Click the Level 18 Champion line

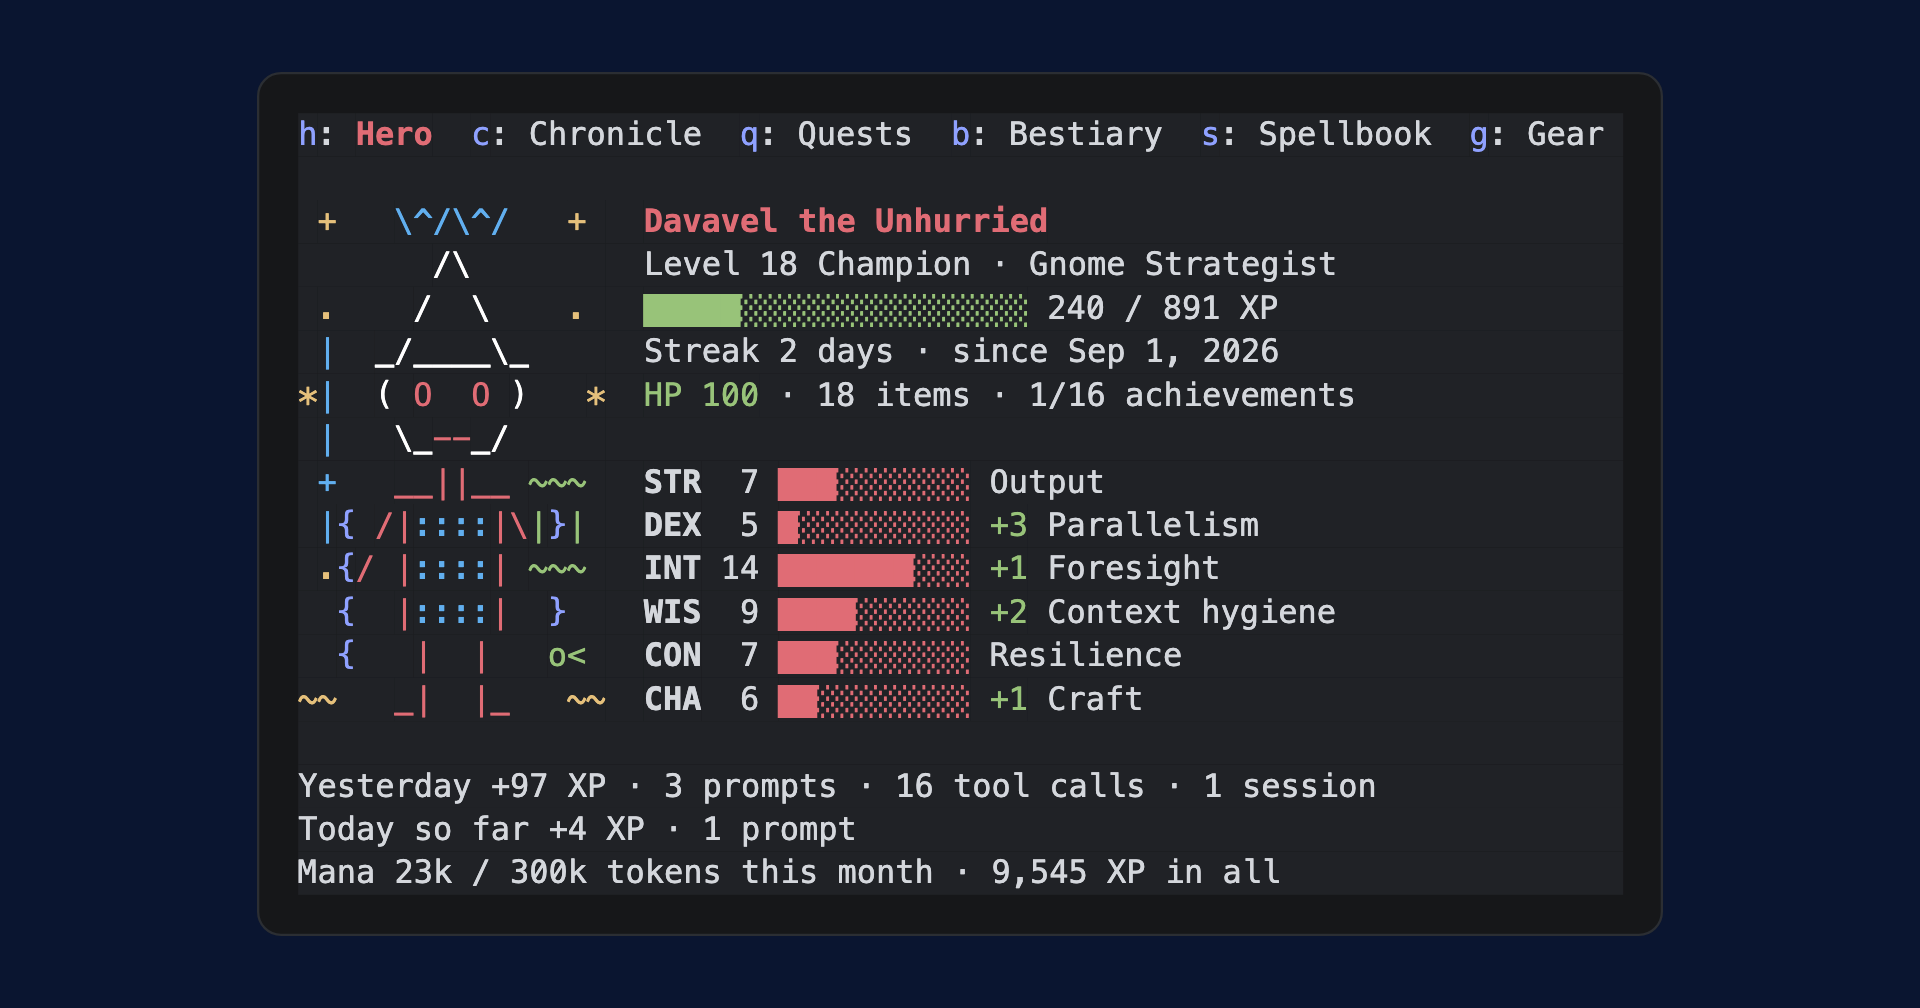pyautogui.click(x=990, y=264)
